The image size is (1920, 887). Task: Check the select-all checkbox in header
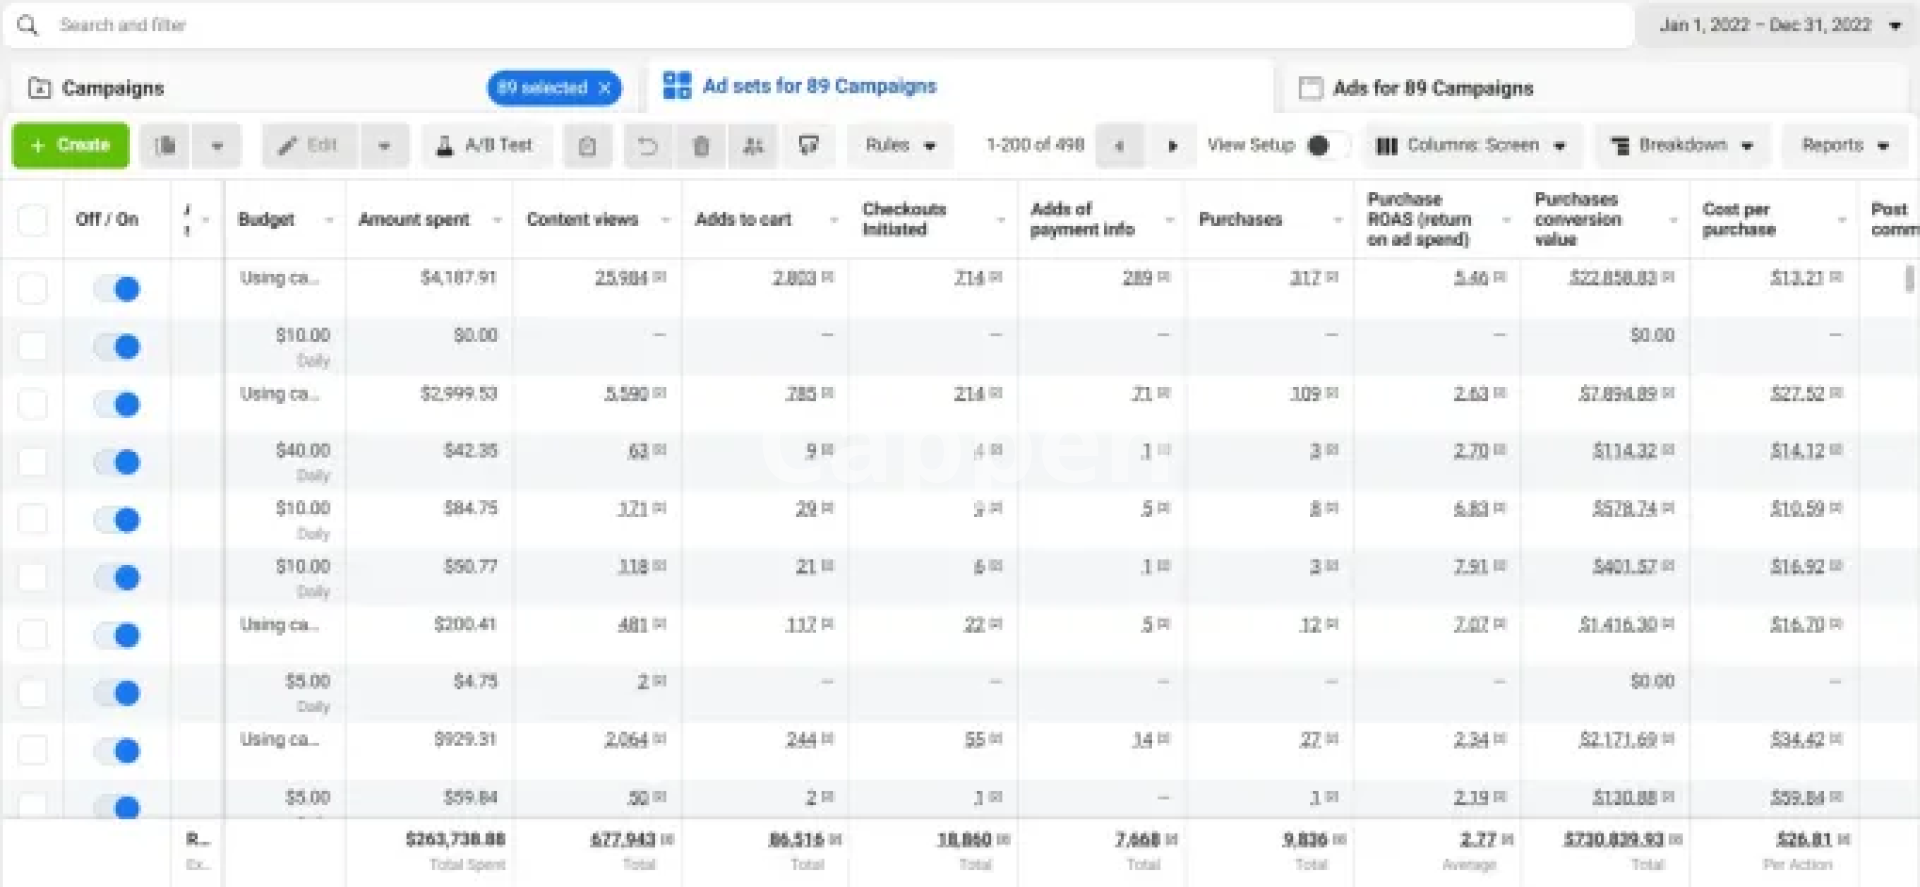click(x=33, y=220)
